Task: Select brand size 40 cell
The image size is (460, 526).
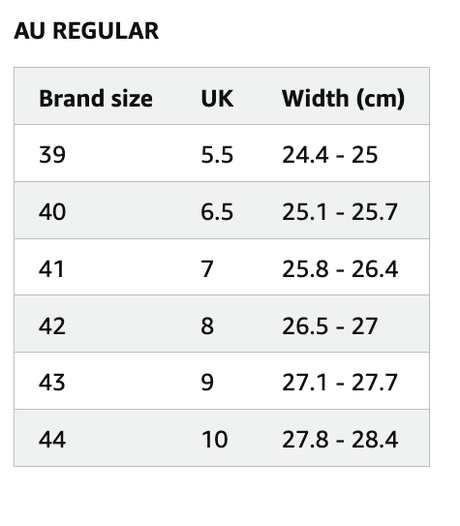Action: [x=52, y=212]
